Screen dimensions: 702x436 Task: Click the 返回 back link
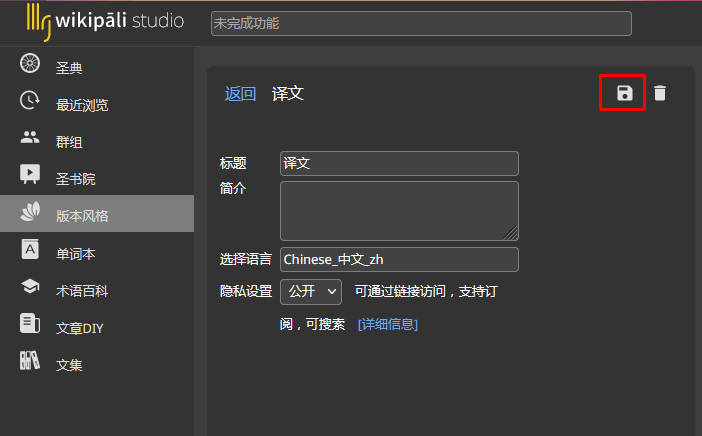coord(240,94)
